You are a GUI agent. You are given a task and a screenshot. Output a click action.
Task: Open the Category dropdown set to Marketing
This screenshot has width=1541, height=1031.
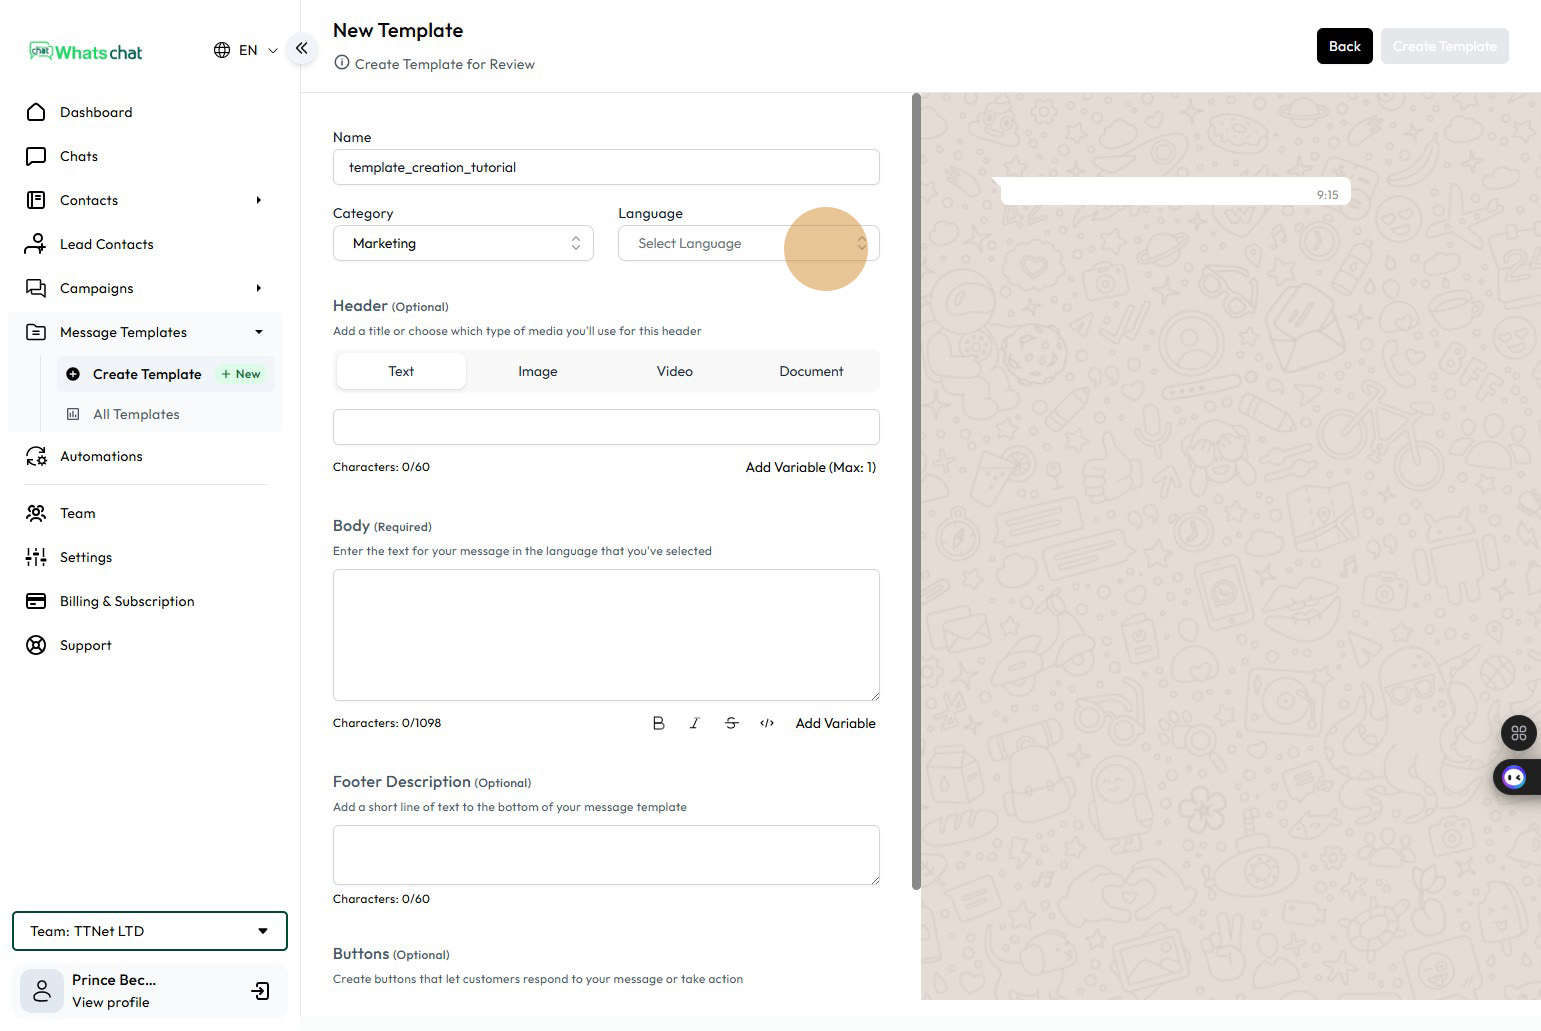(x=463, y=243)
